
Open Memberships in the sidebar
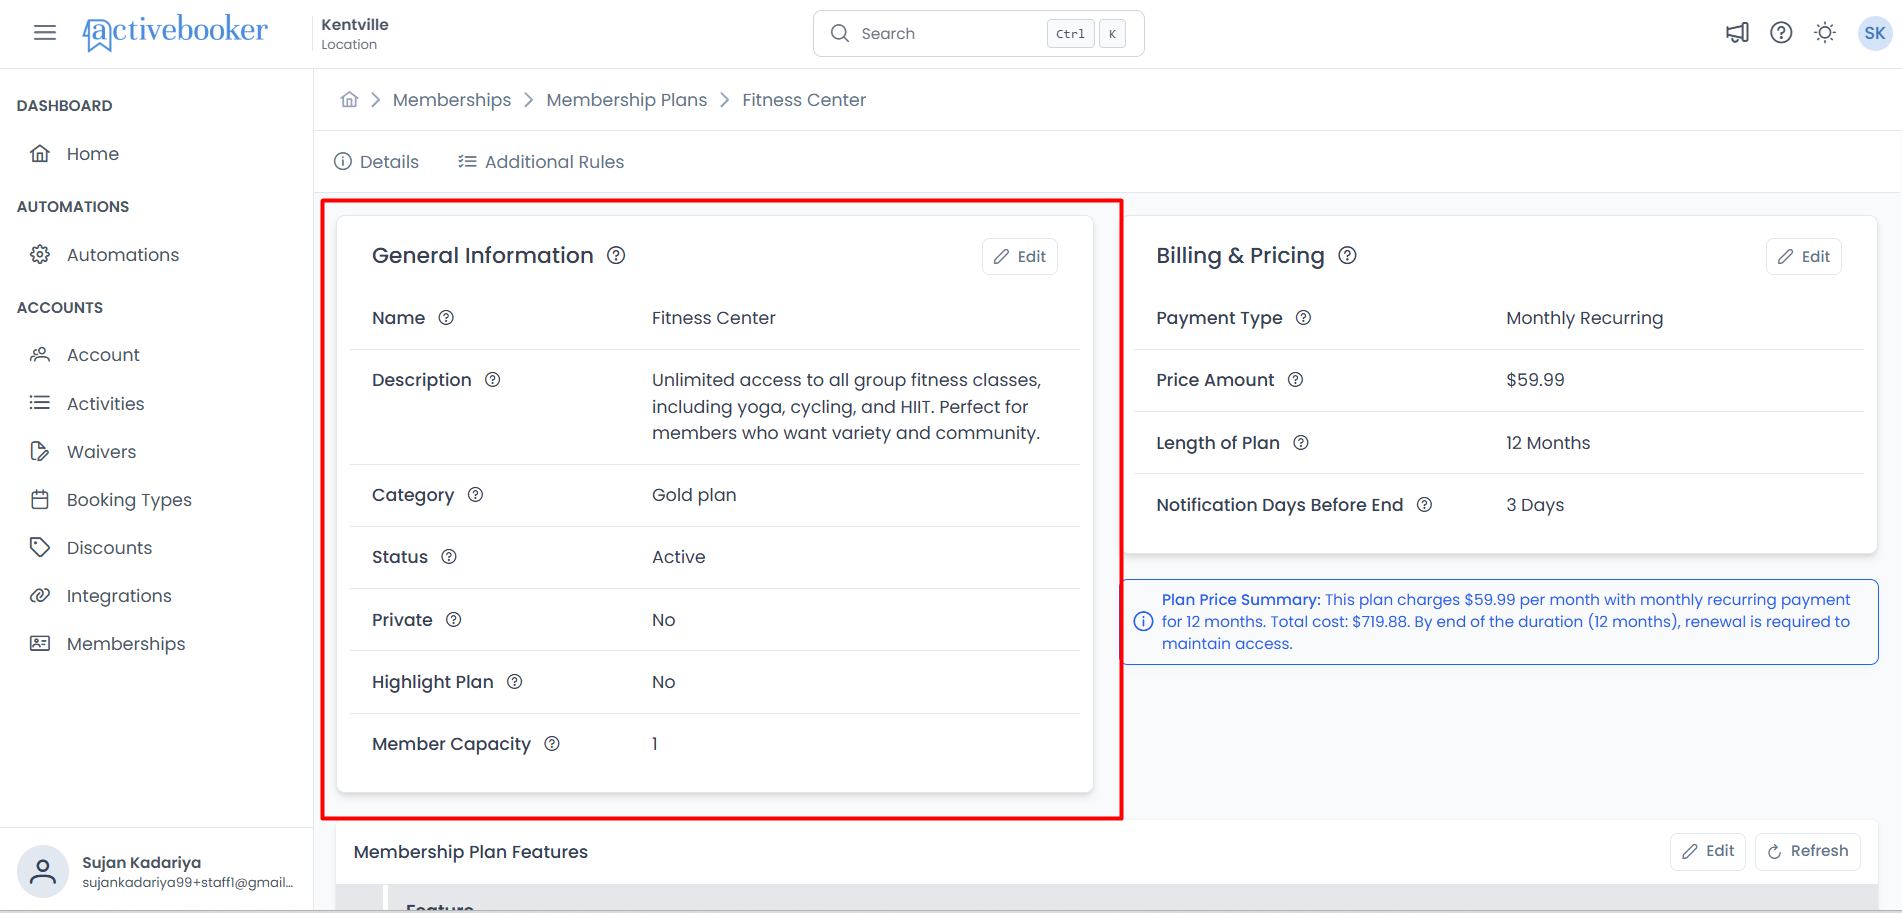coord(108,644)
